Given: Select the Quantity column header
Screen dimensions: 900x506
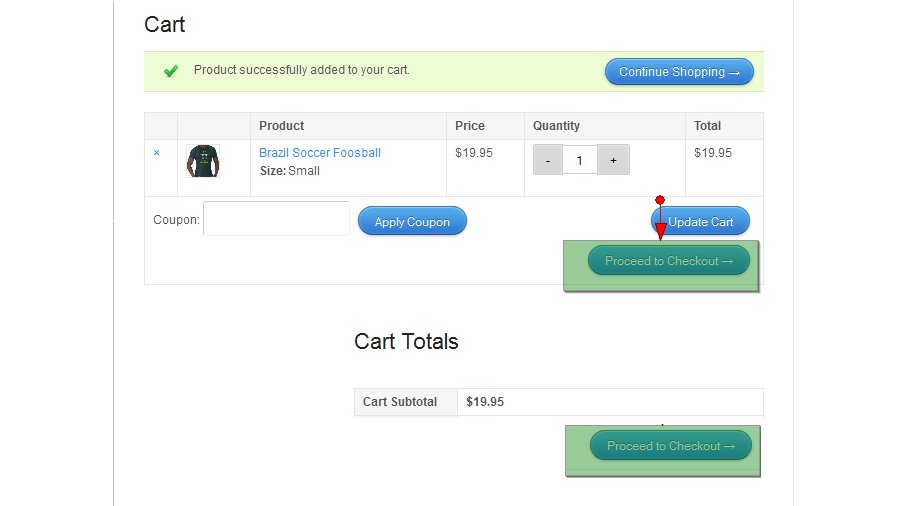Looking at the screenshot, I should click(556, 126).
